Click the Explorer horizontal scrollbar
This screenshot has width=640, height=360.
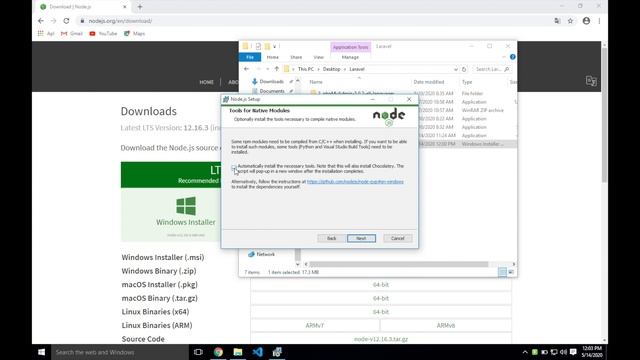[399, 264]
